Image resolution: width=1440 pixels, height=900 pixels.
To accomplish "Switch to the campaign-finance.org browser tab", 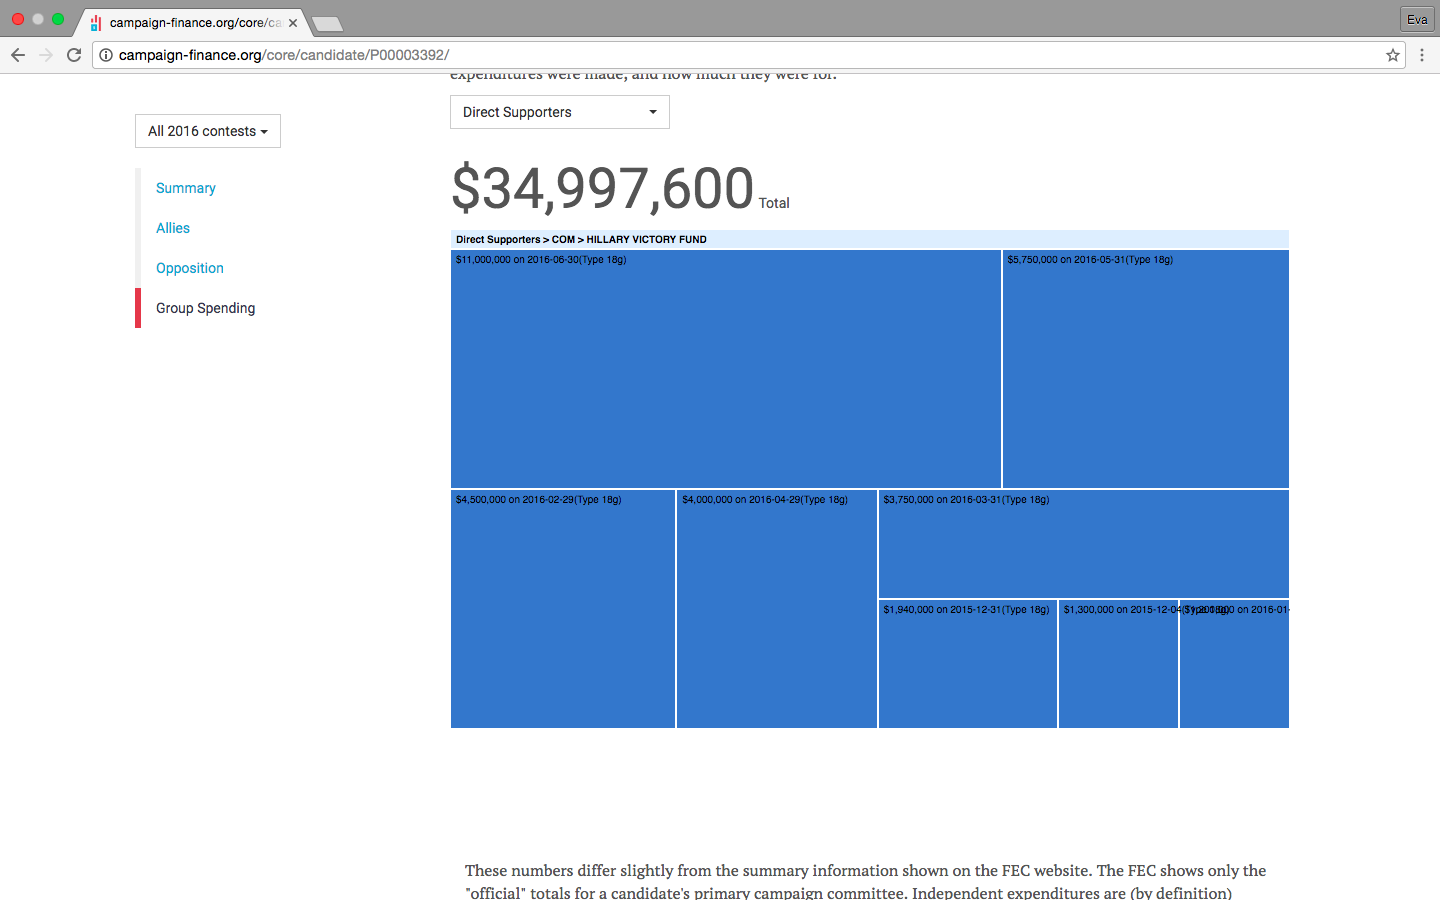I will pyautogui.click(x=190, y=22).
